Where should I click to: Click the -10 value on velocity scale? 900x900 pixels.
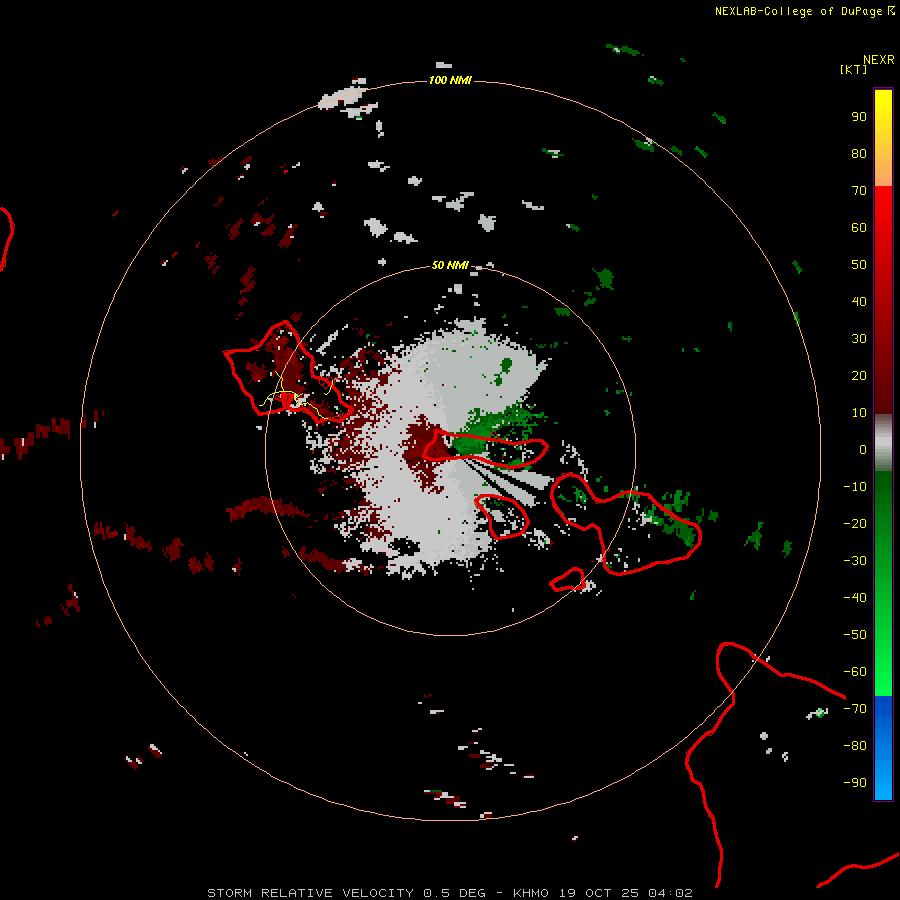855,487
